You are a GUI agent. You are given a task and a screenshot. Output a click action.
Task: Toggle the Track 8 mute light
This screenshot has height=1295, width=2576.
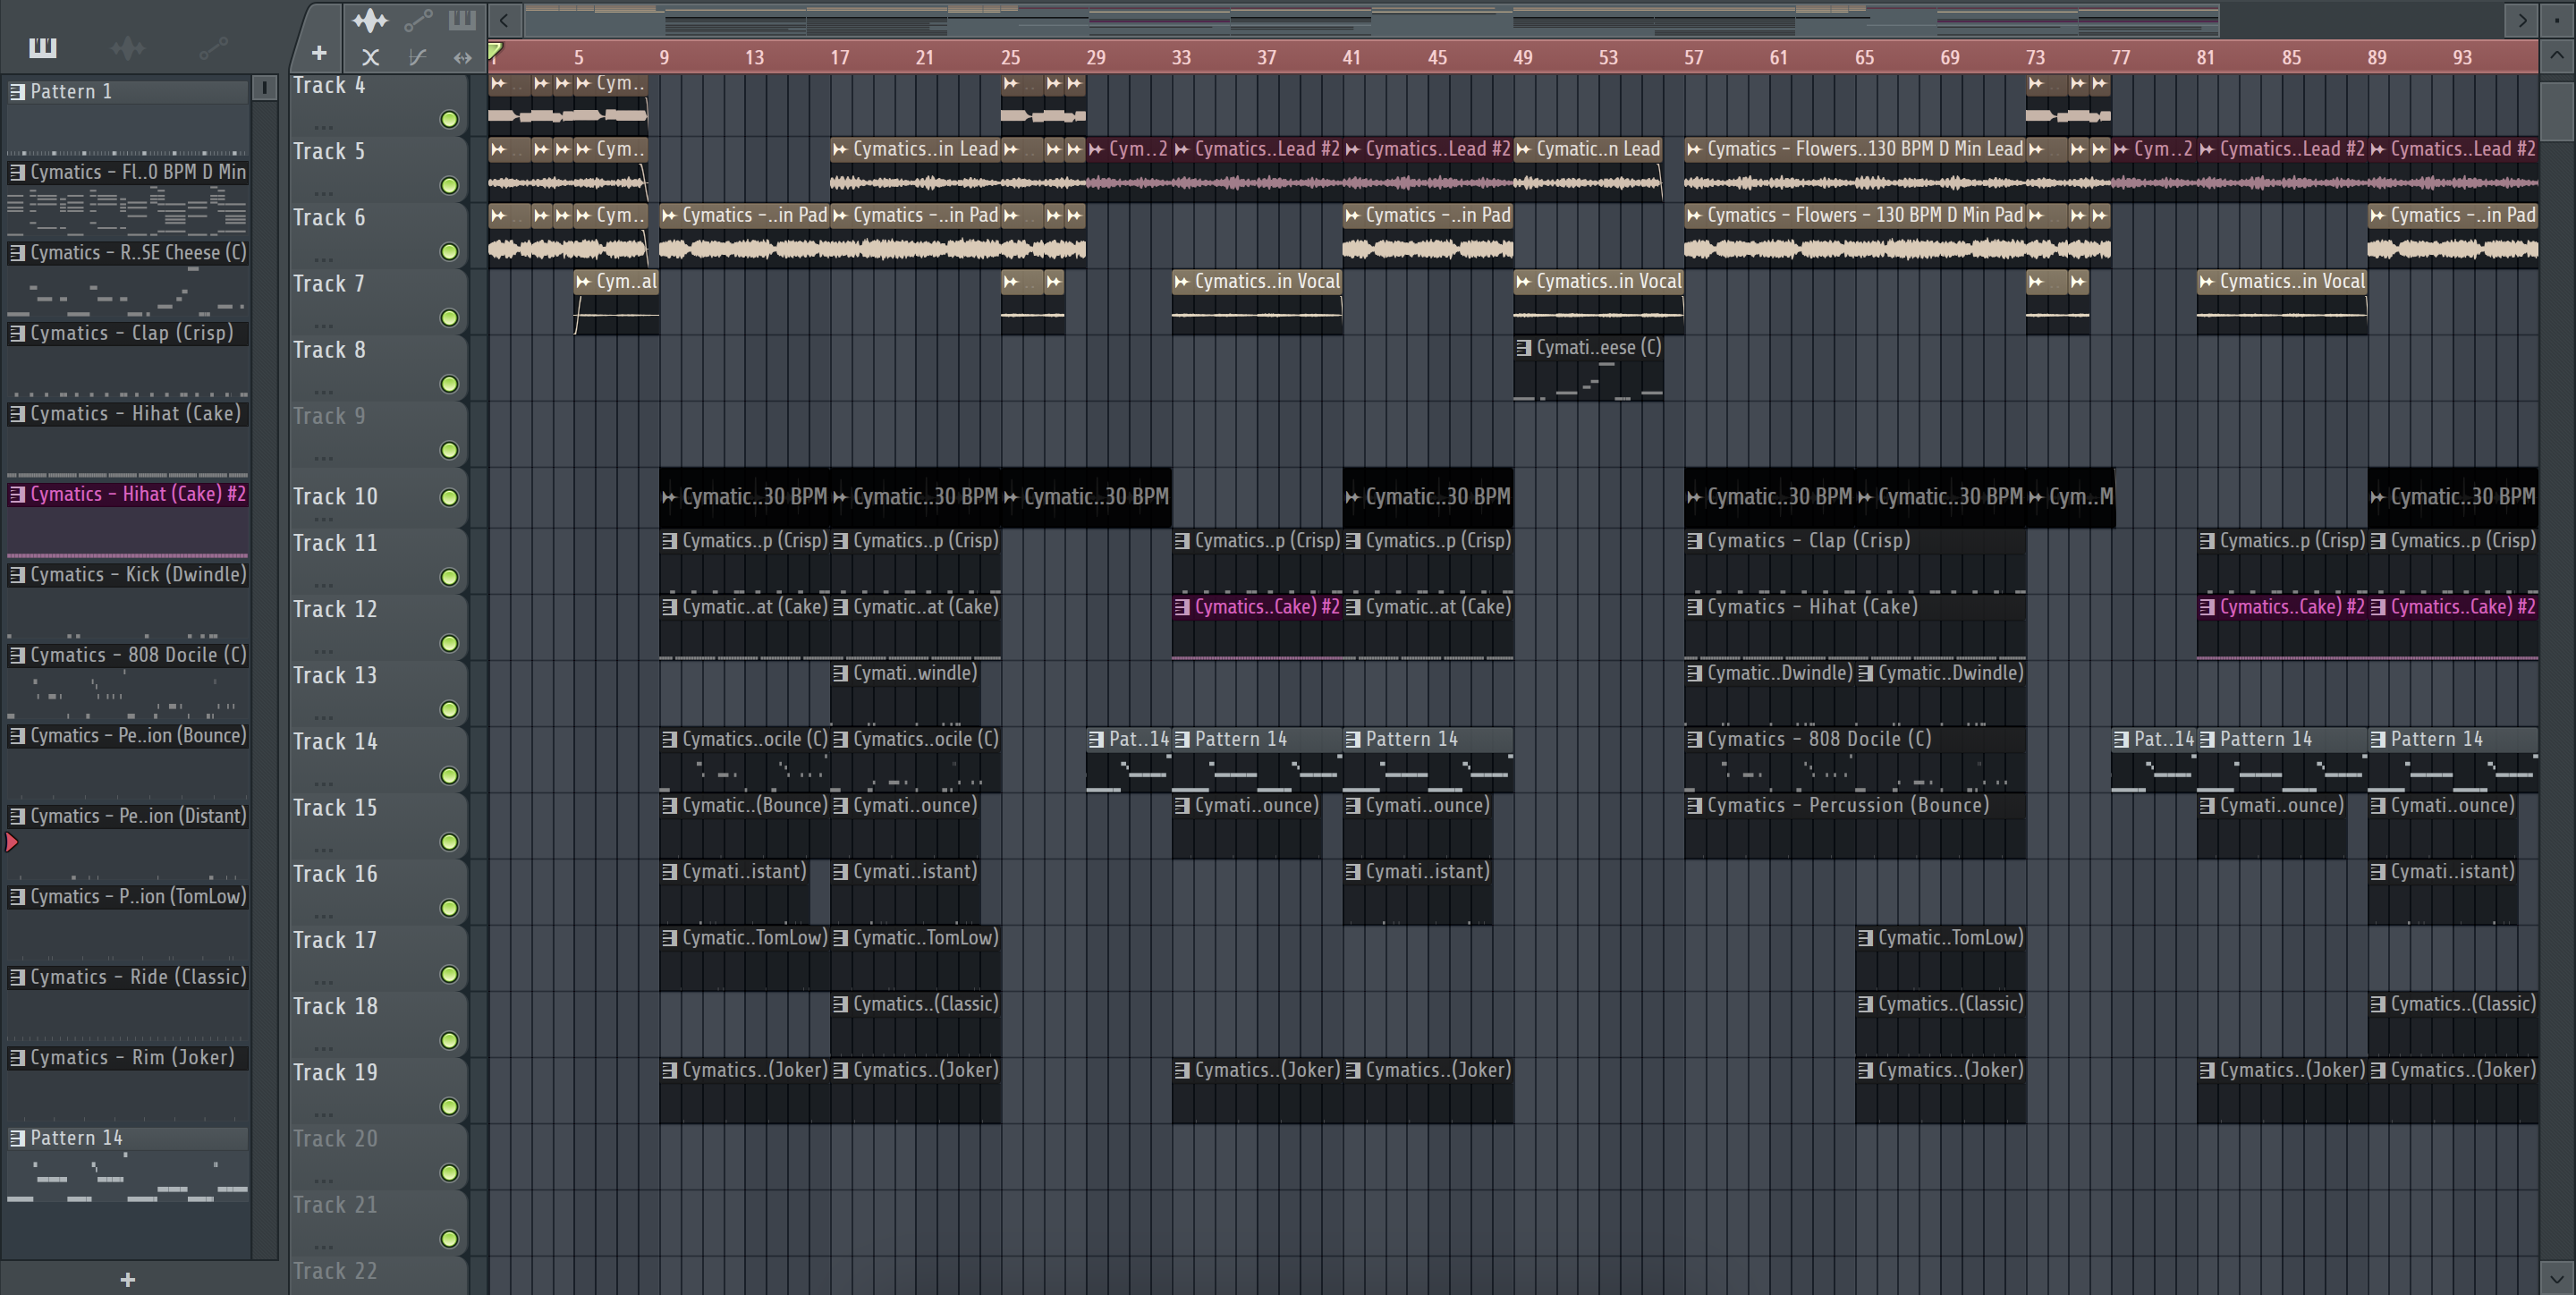[450, 384]
